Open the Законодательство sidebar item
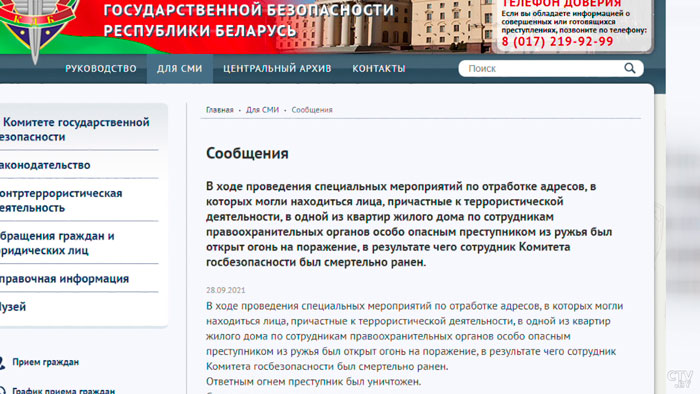 coord(45,165)
